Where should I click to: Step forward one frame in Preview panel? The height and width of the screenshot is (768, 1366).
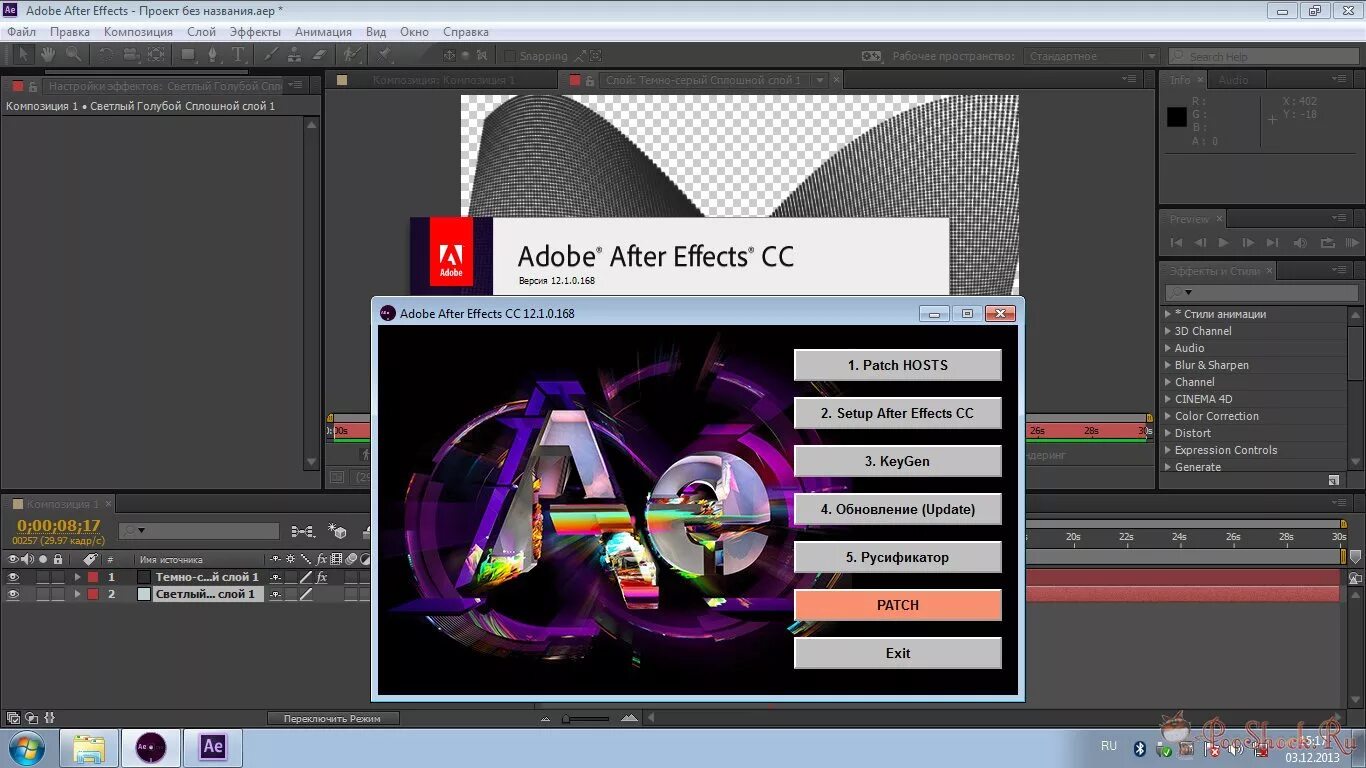(1248, 243)
